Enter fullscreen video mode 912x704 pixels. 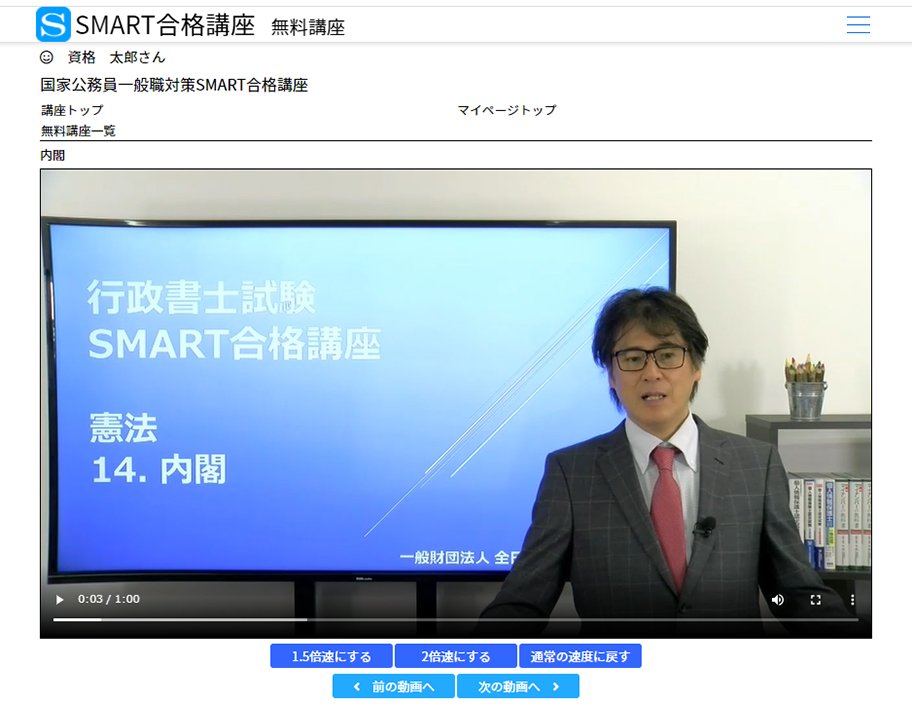click(x=815, y=600)
